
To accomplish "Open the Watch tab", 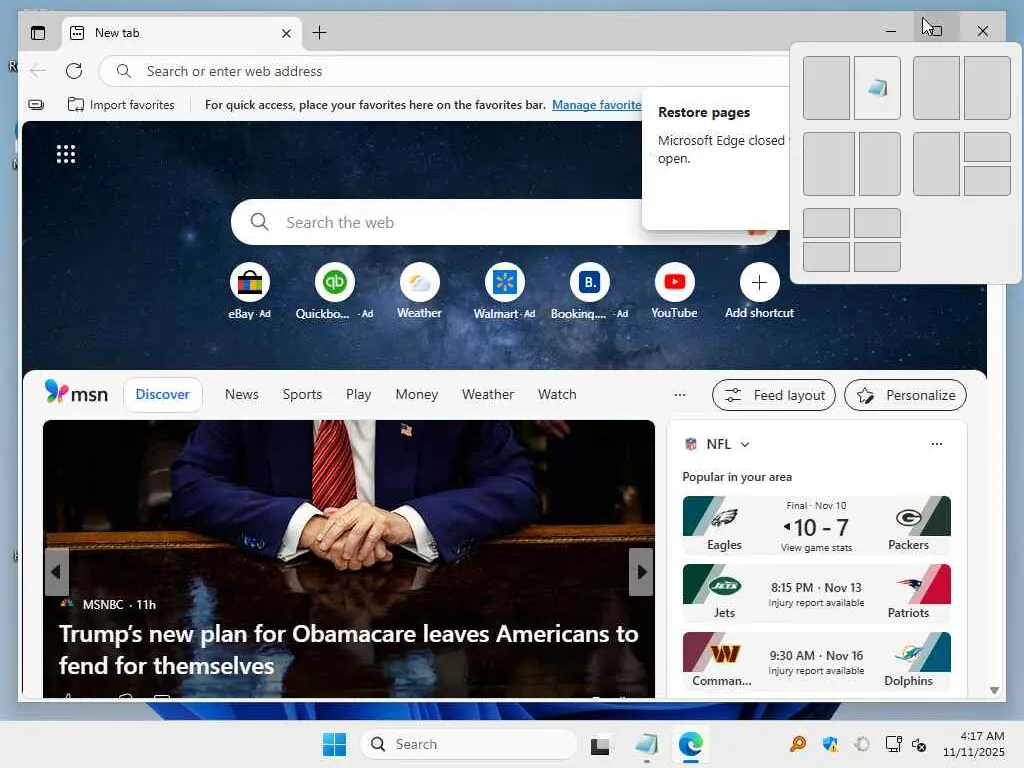I will tap(557, 394).
